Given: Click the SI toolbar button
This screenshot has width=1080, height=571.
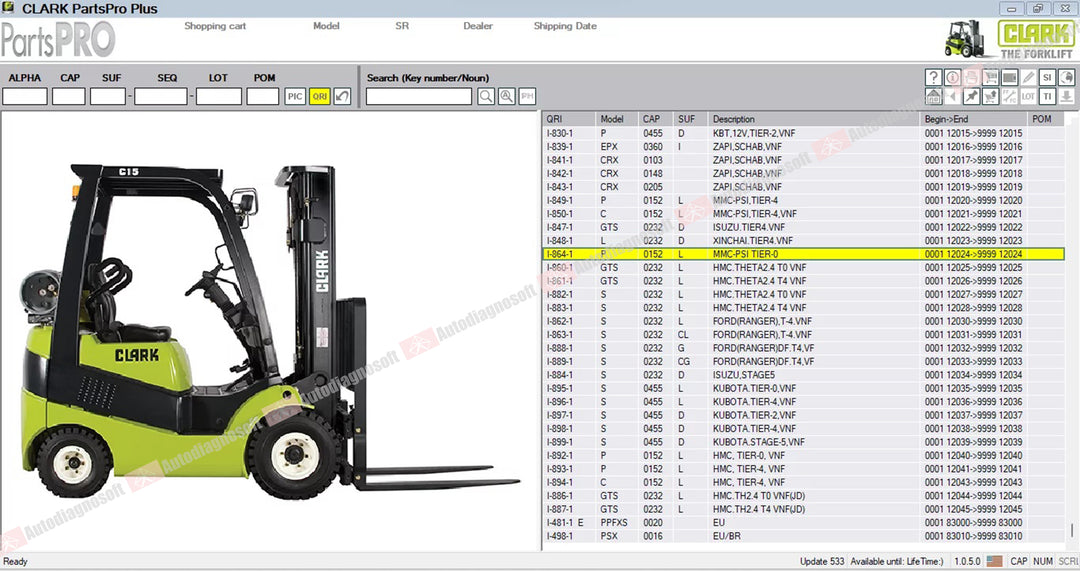Looking at the screenshot, I should pos(1047,77).
